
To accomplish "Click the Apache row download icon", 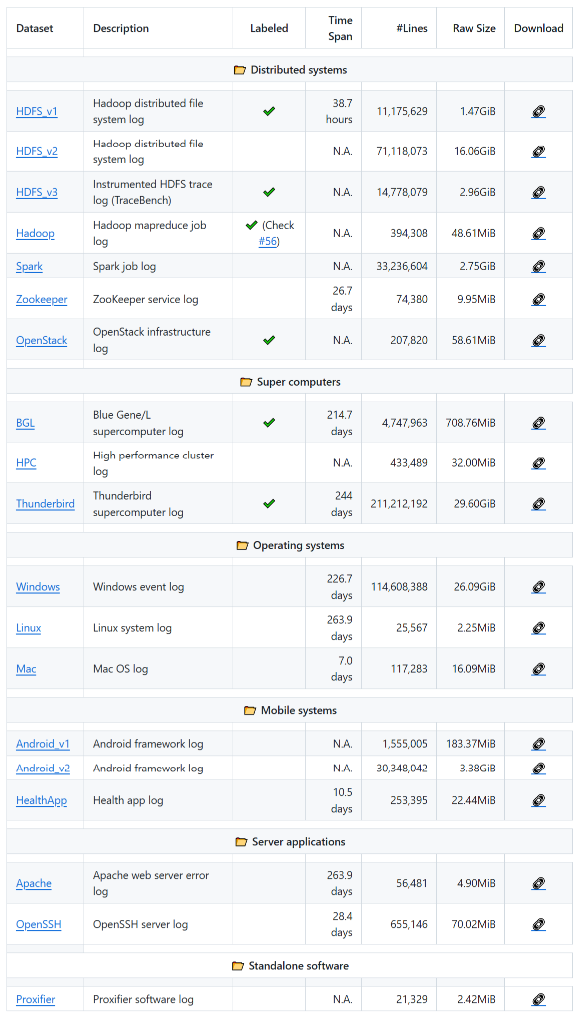I will [x=538, y=883].
